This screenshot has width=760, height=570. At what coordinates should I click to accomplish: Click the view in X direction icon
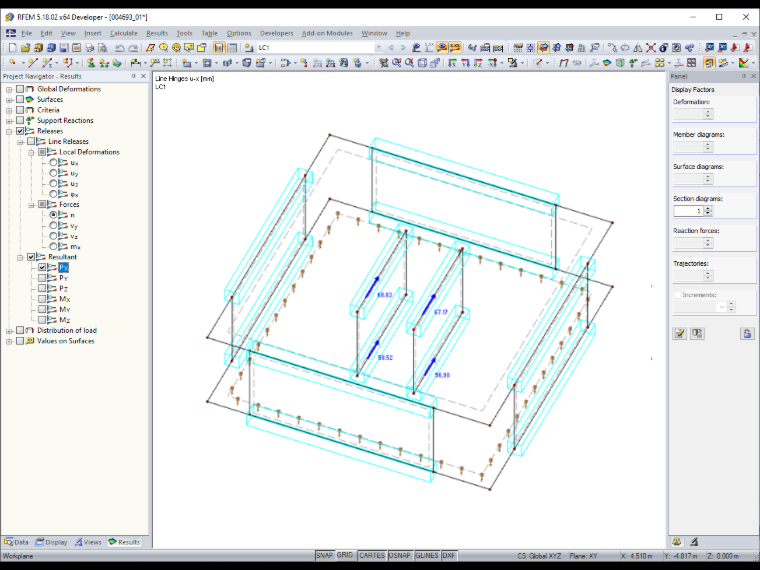pyautogui.click(x=452, y=63)
